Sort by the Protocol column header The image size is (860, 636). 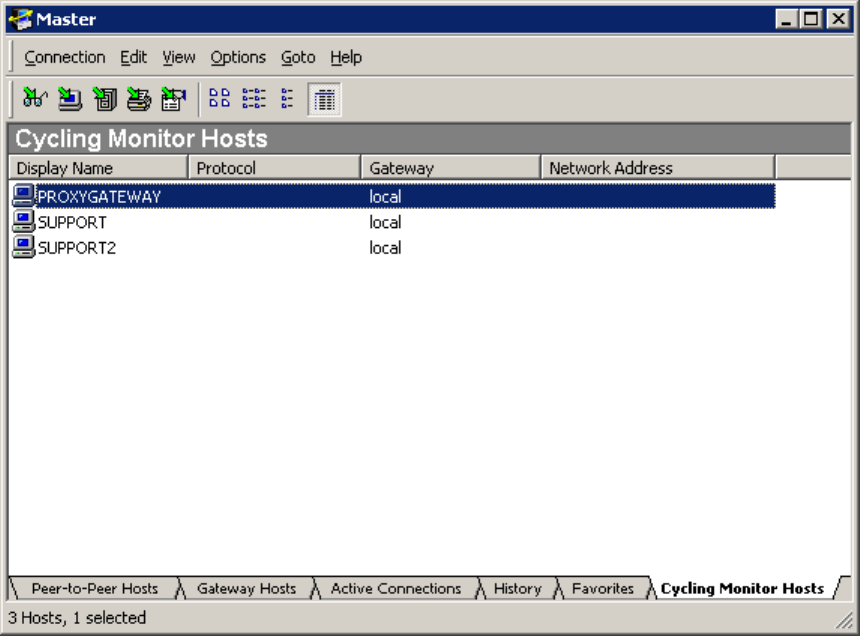click(x=274, y=168)
